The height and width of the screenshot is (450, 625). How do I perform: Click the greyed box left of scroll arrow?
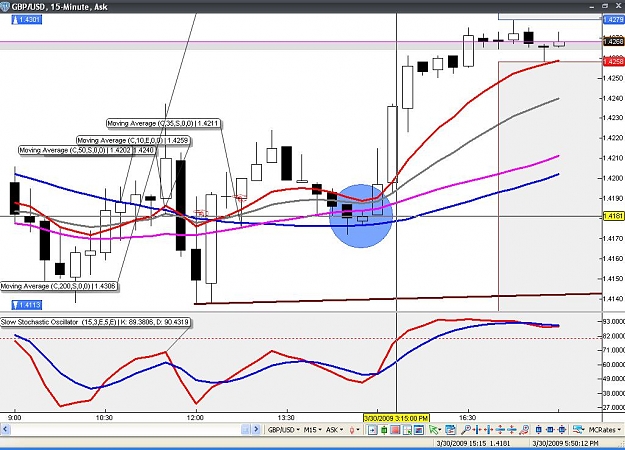pyautogui.click(x=245, y=429)
